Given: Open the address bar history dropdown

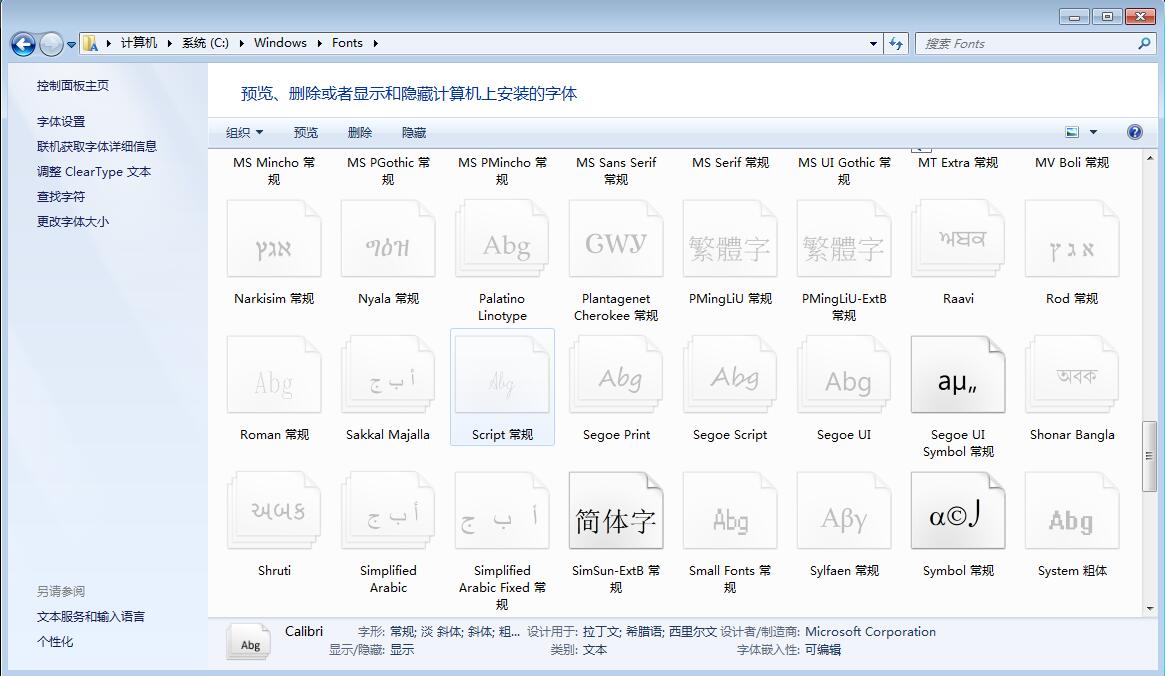Looking at the screenshot, I should [873, 44].
